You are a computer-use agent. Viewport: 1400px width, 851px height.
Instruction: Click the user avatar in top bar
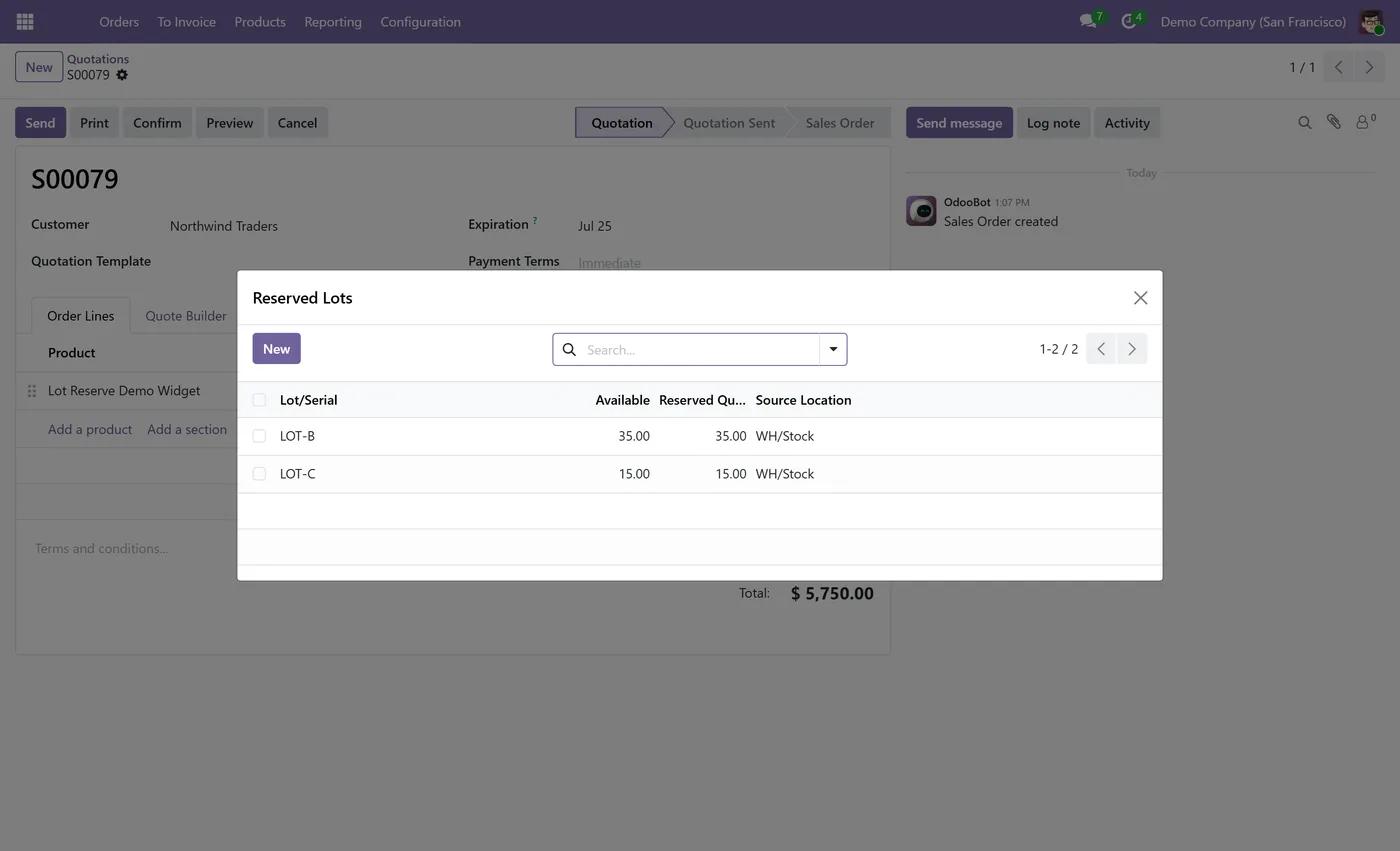(1371, 21)
